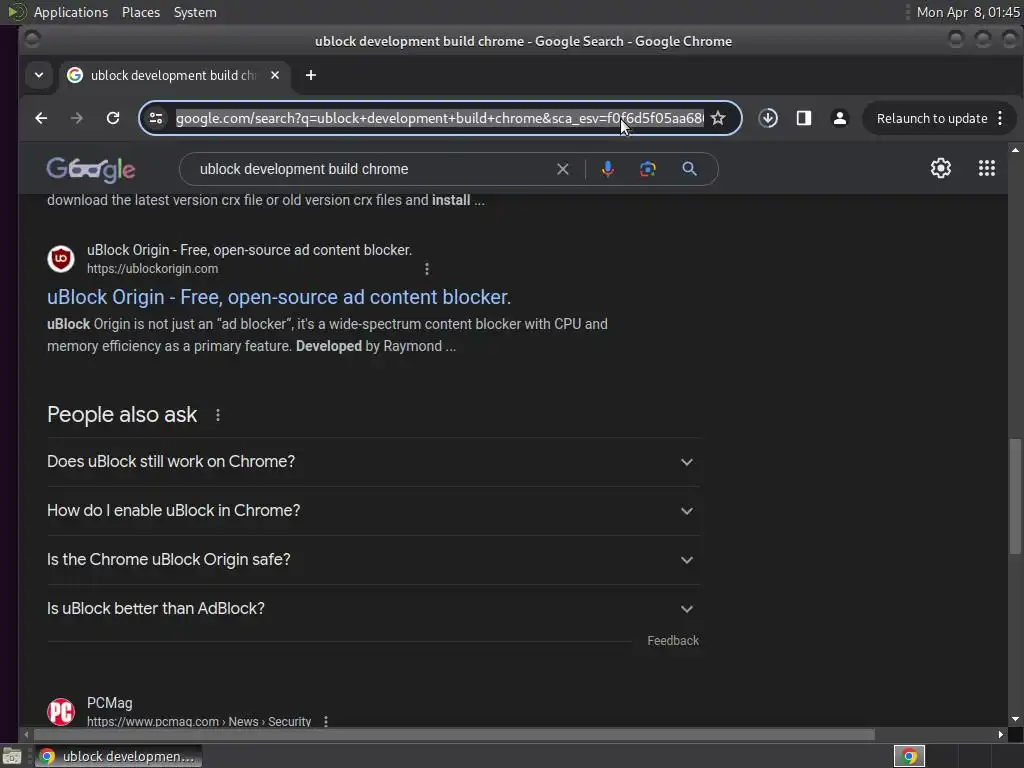Open Google quick settings gear
This screenshot has height=768, width=1024.
[940, 168]
